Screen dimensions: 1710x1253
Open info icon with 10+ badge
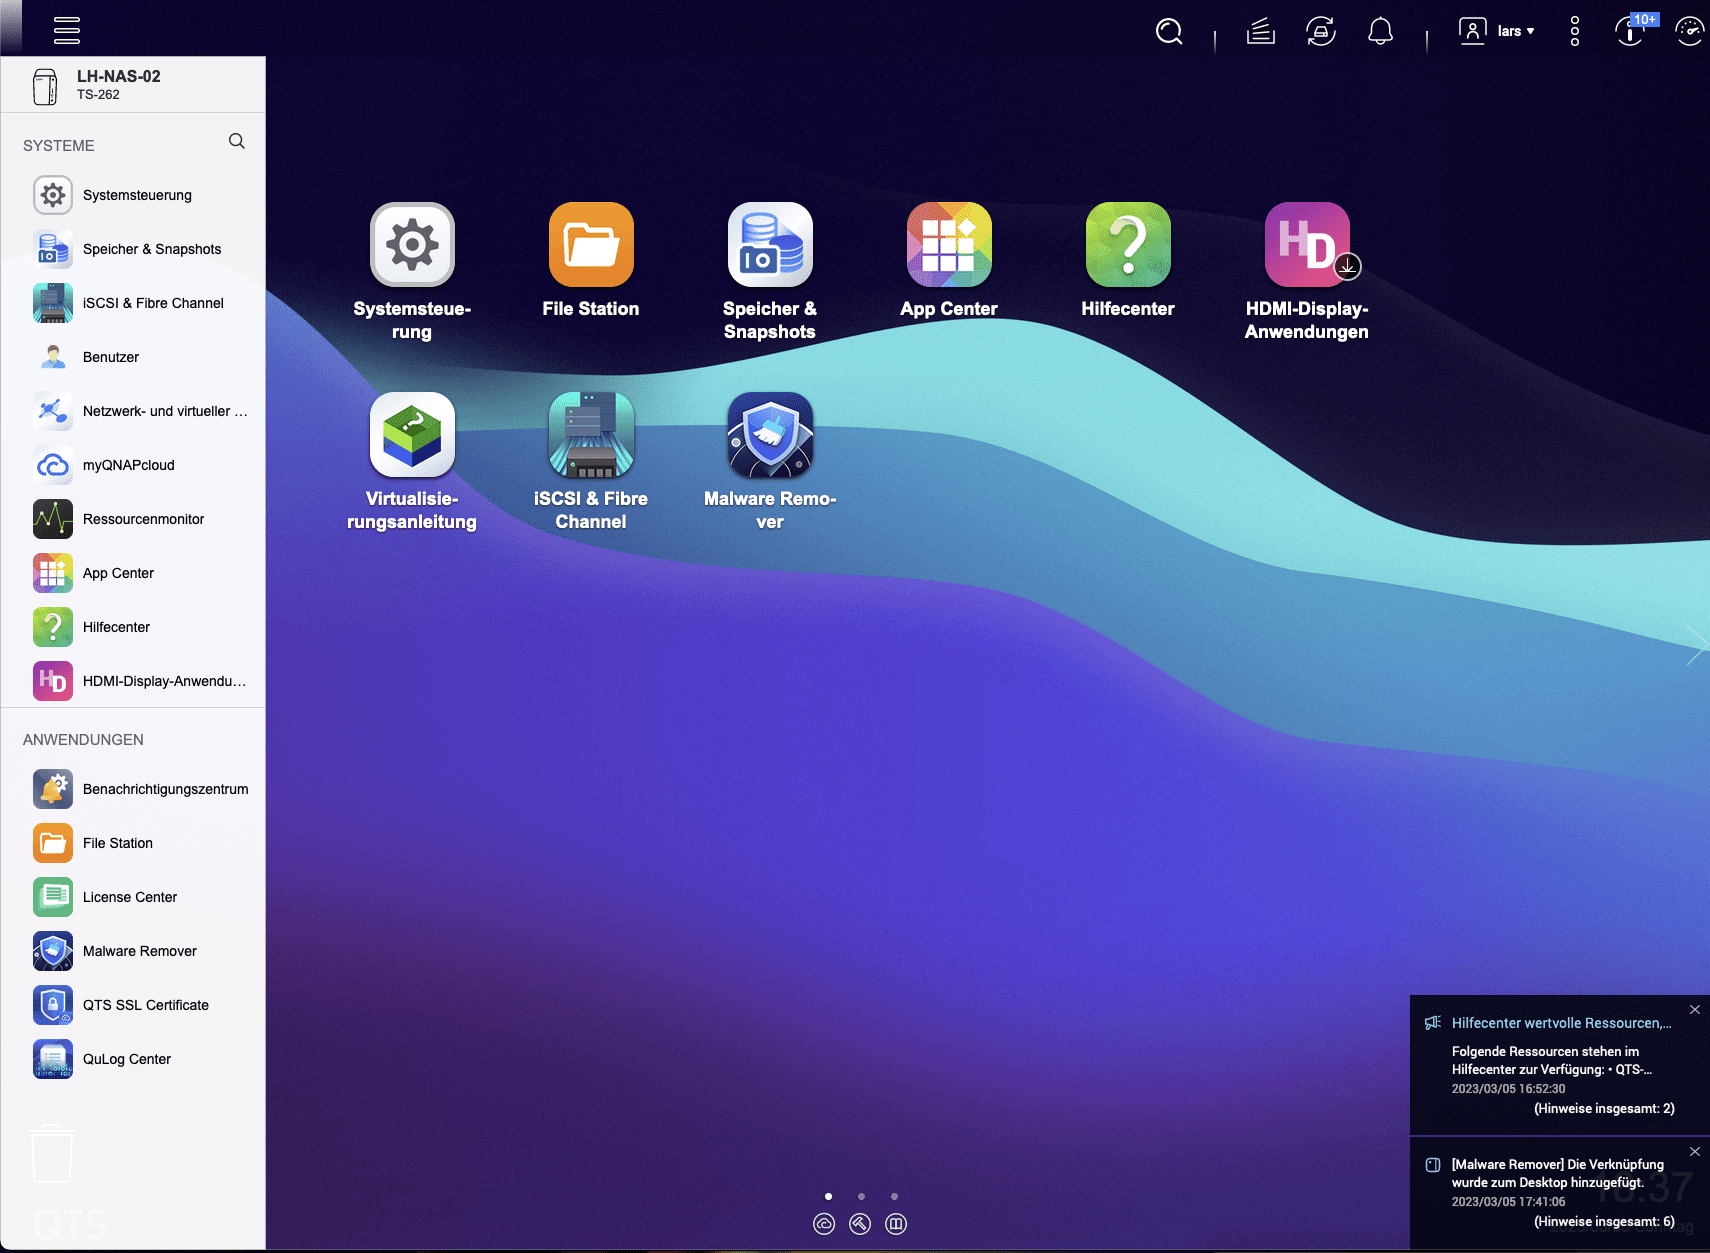(x=1633, y=30)
